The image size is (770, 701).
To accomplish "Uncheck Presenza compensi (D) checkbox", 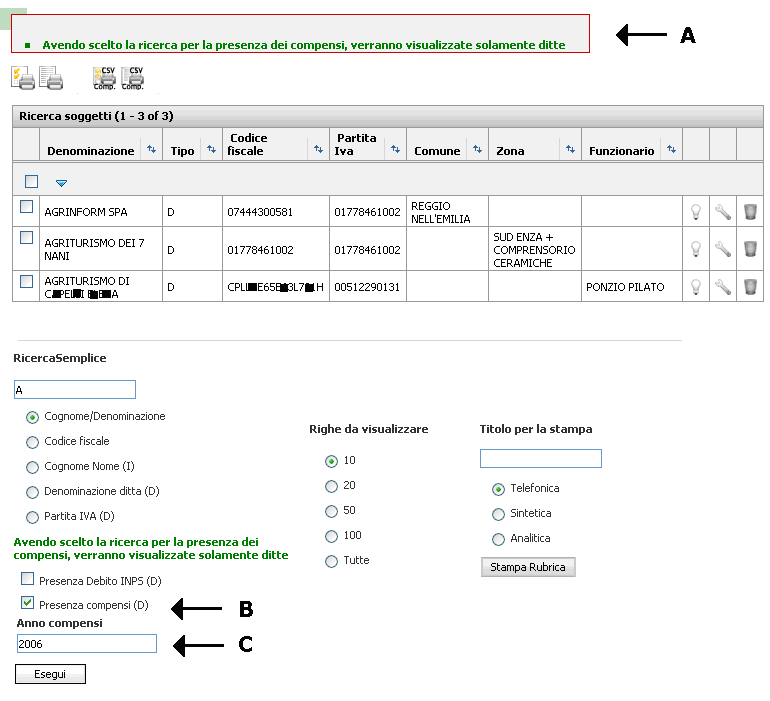I will coord(28,602).
